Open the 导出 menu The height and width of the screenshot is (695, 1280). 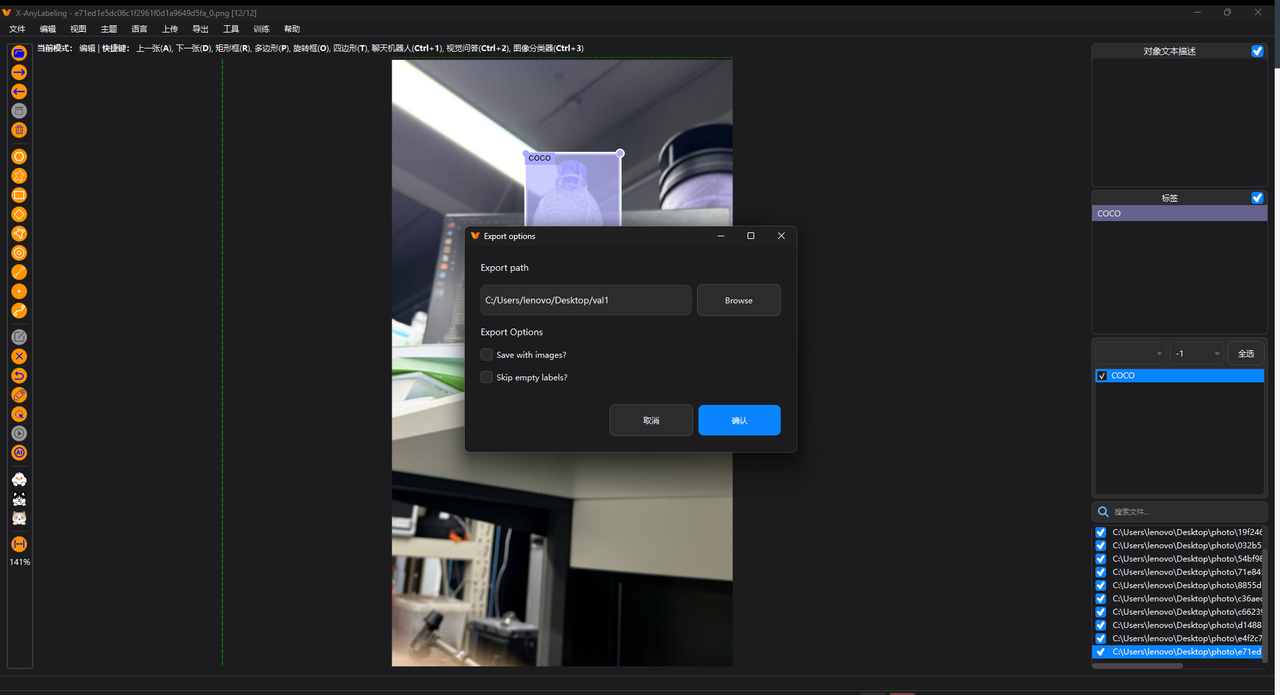[x=200, y=29]
